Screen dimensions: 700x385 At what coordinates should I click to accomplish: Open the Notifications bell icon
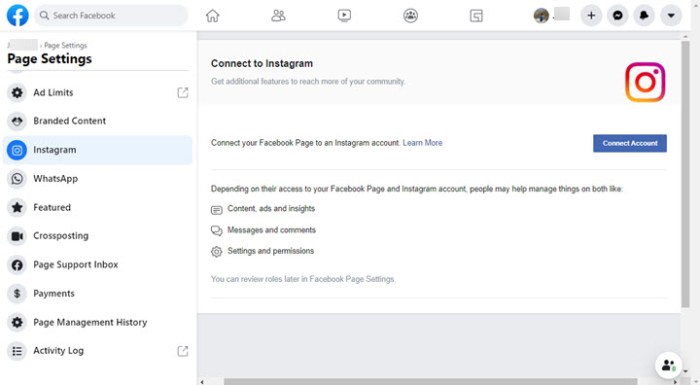coord(644,16)
